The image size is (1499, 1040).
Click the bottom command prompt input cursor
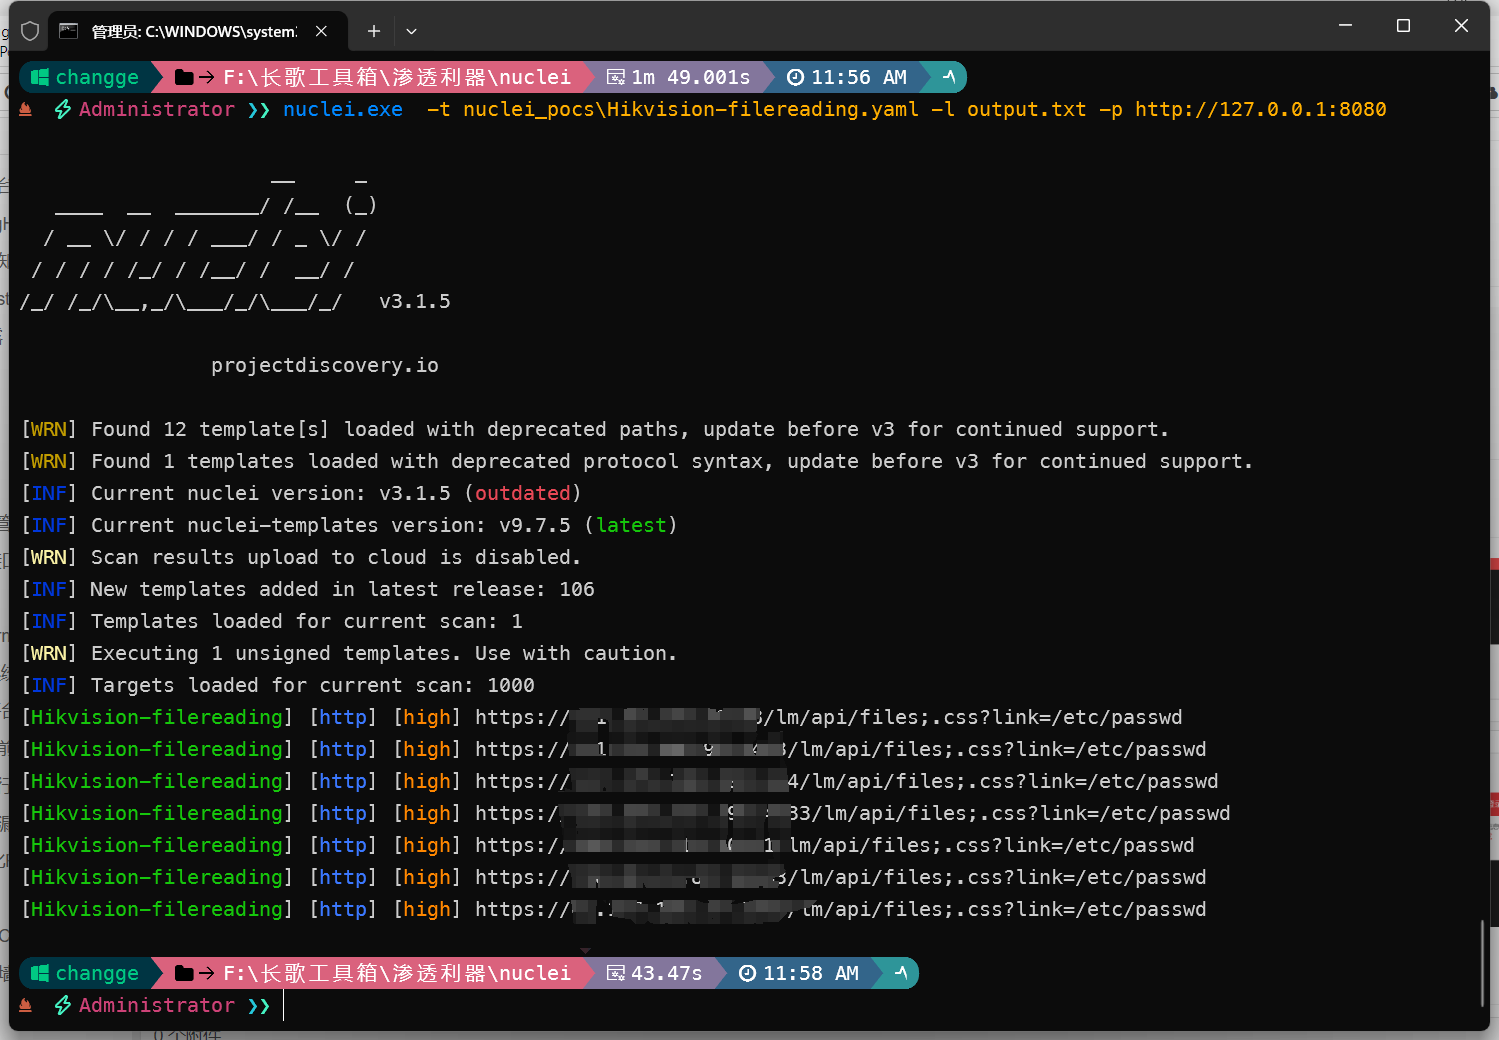[x=284, y=1005]
